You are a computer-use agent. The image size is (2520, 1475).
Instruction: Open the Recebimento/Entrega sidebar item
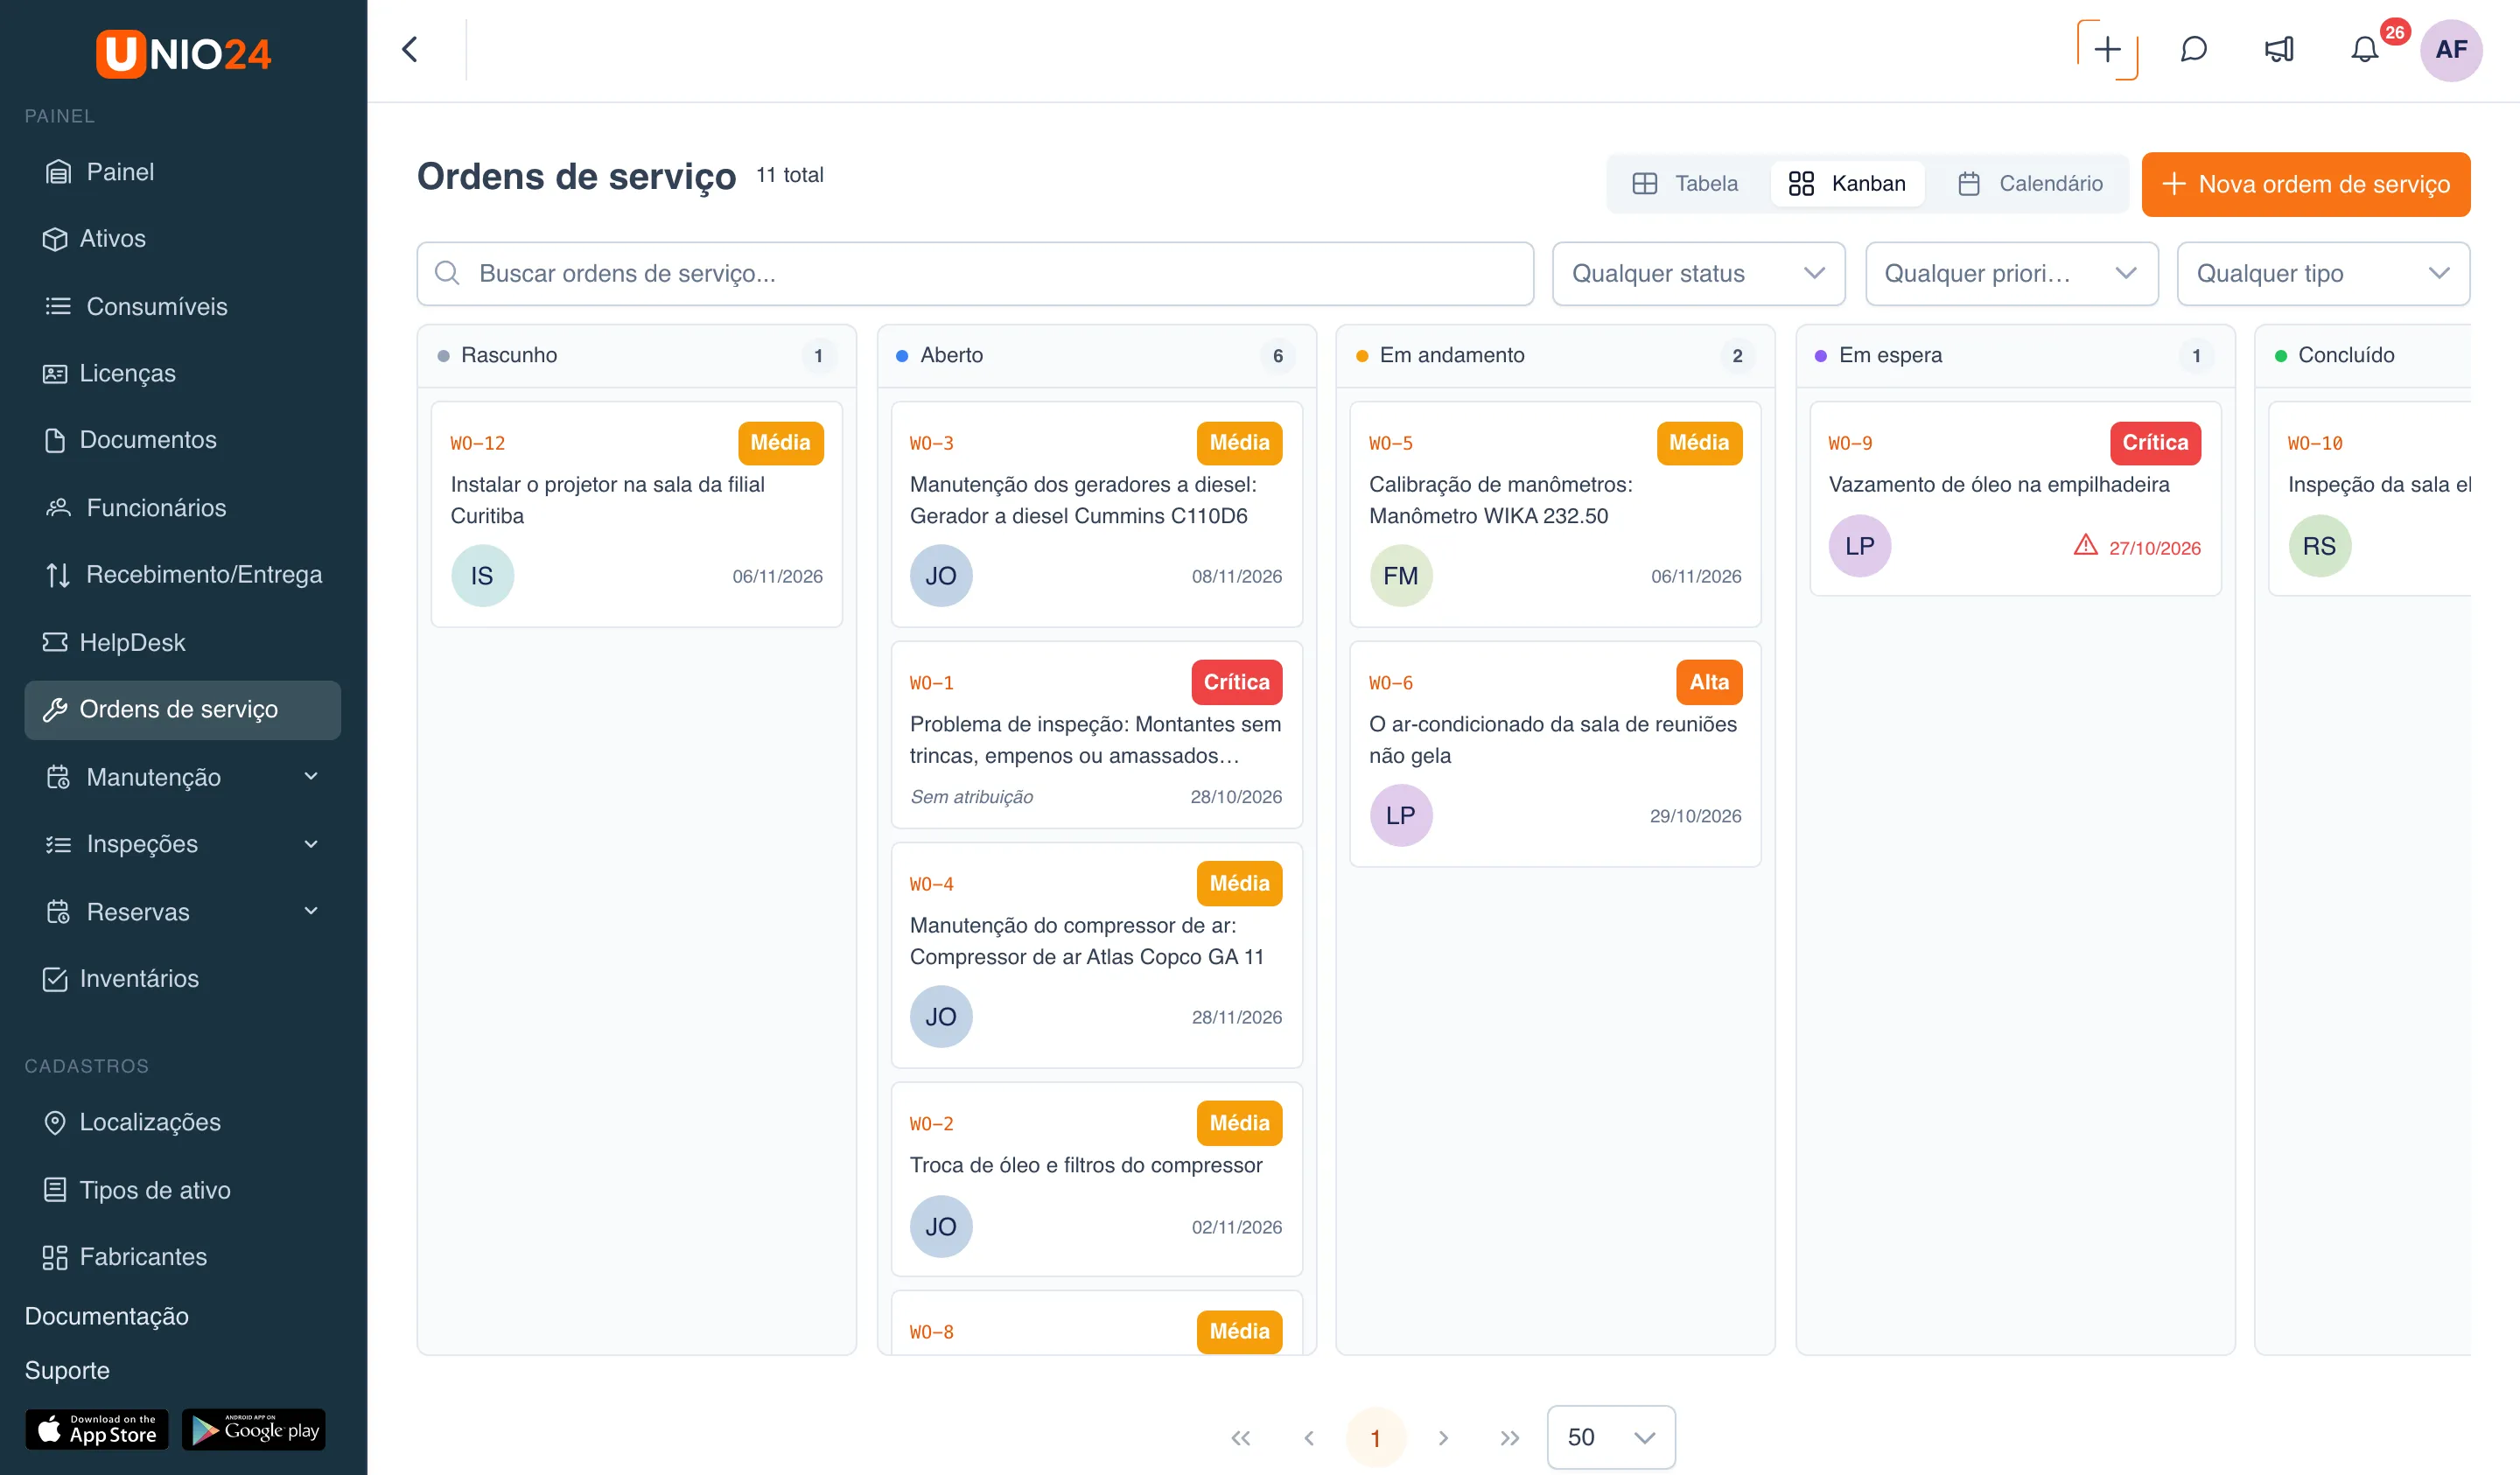[183, 575]
